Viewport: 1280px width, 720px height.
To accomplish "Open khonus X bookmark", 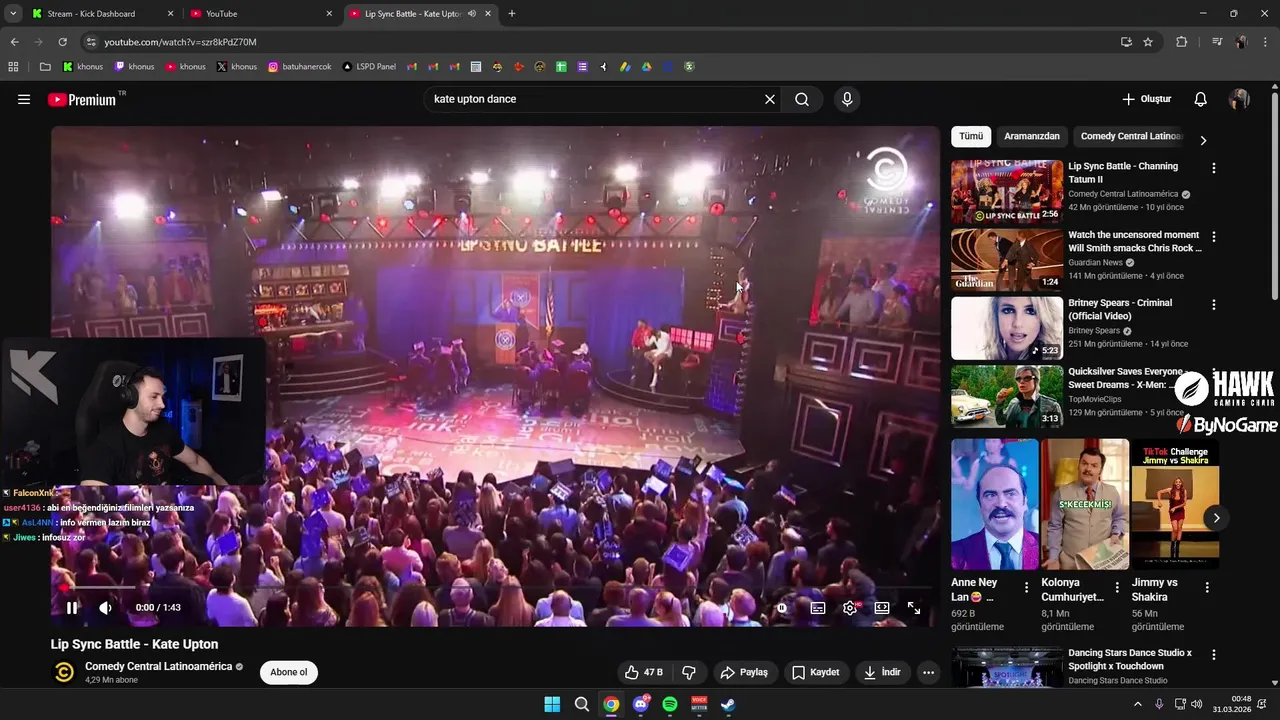I will pyautogui.click(x=237, y=67).
